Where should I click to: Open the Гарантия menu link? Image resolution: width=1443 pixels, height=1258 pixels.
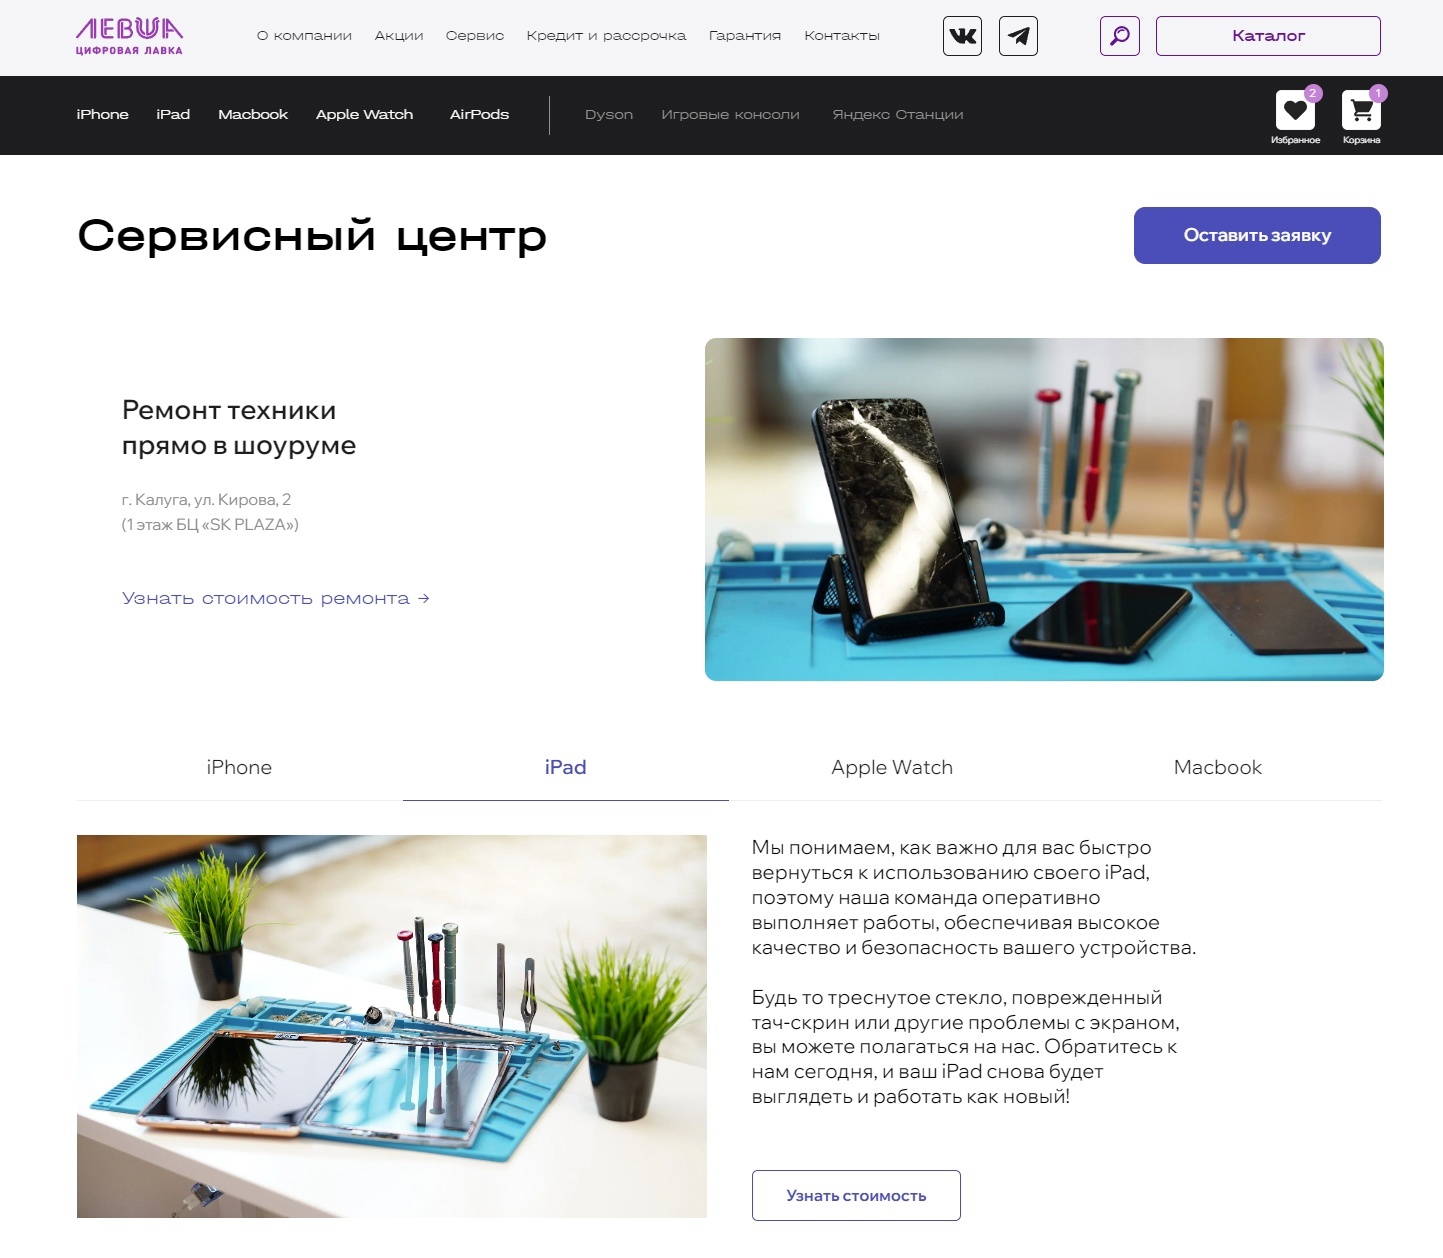tap(745, 36)
